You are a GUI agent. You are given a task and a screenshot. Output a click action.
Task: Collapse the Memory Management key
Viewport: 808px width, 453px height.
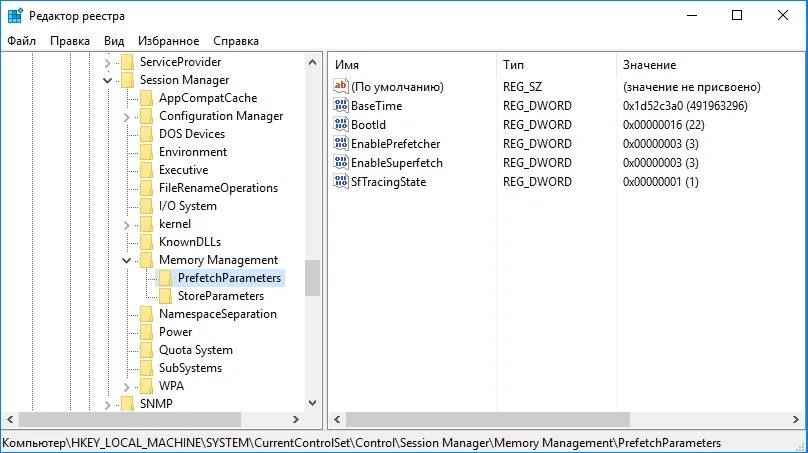pos(126,260)
